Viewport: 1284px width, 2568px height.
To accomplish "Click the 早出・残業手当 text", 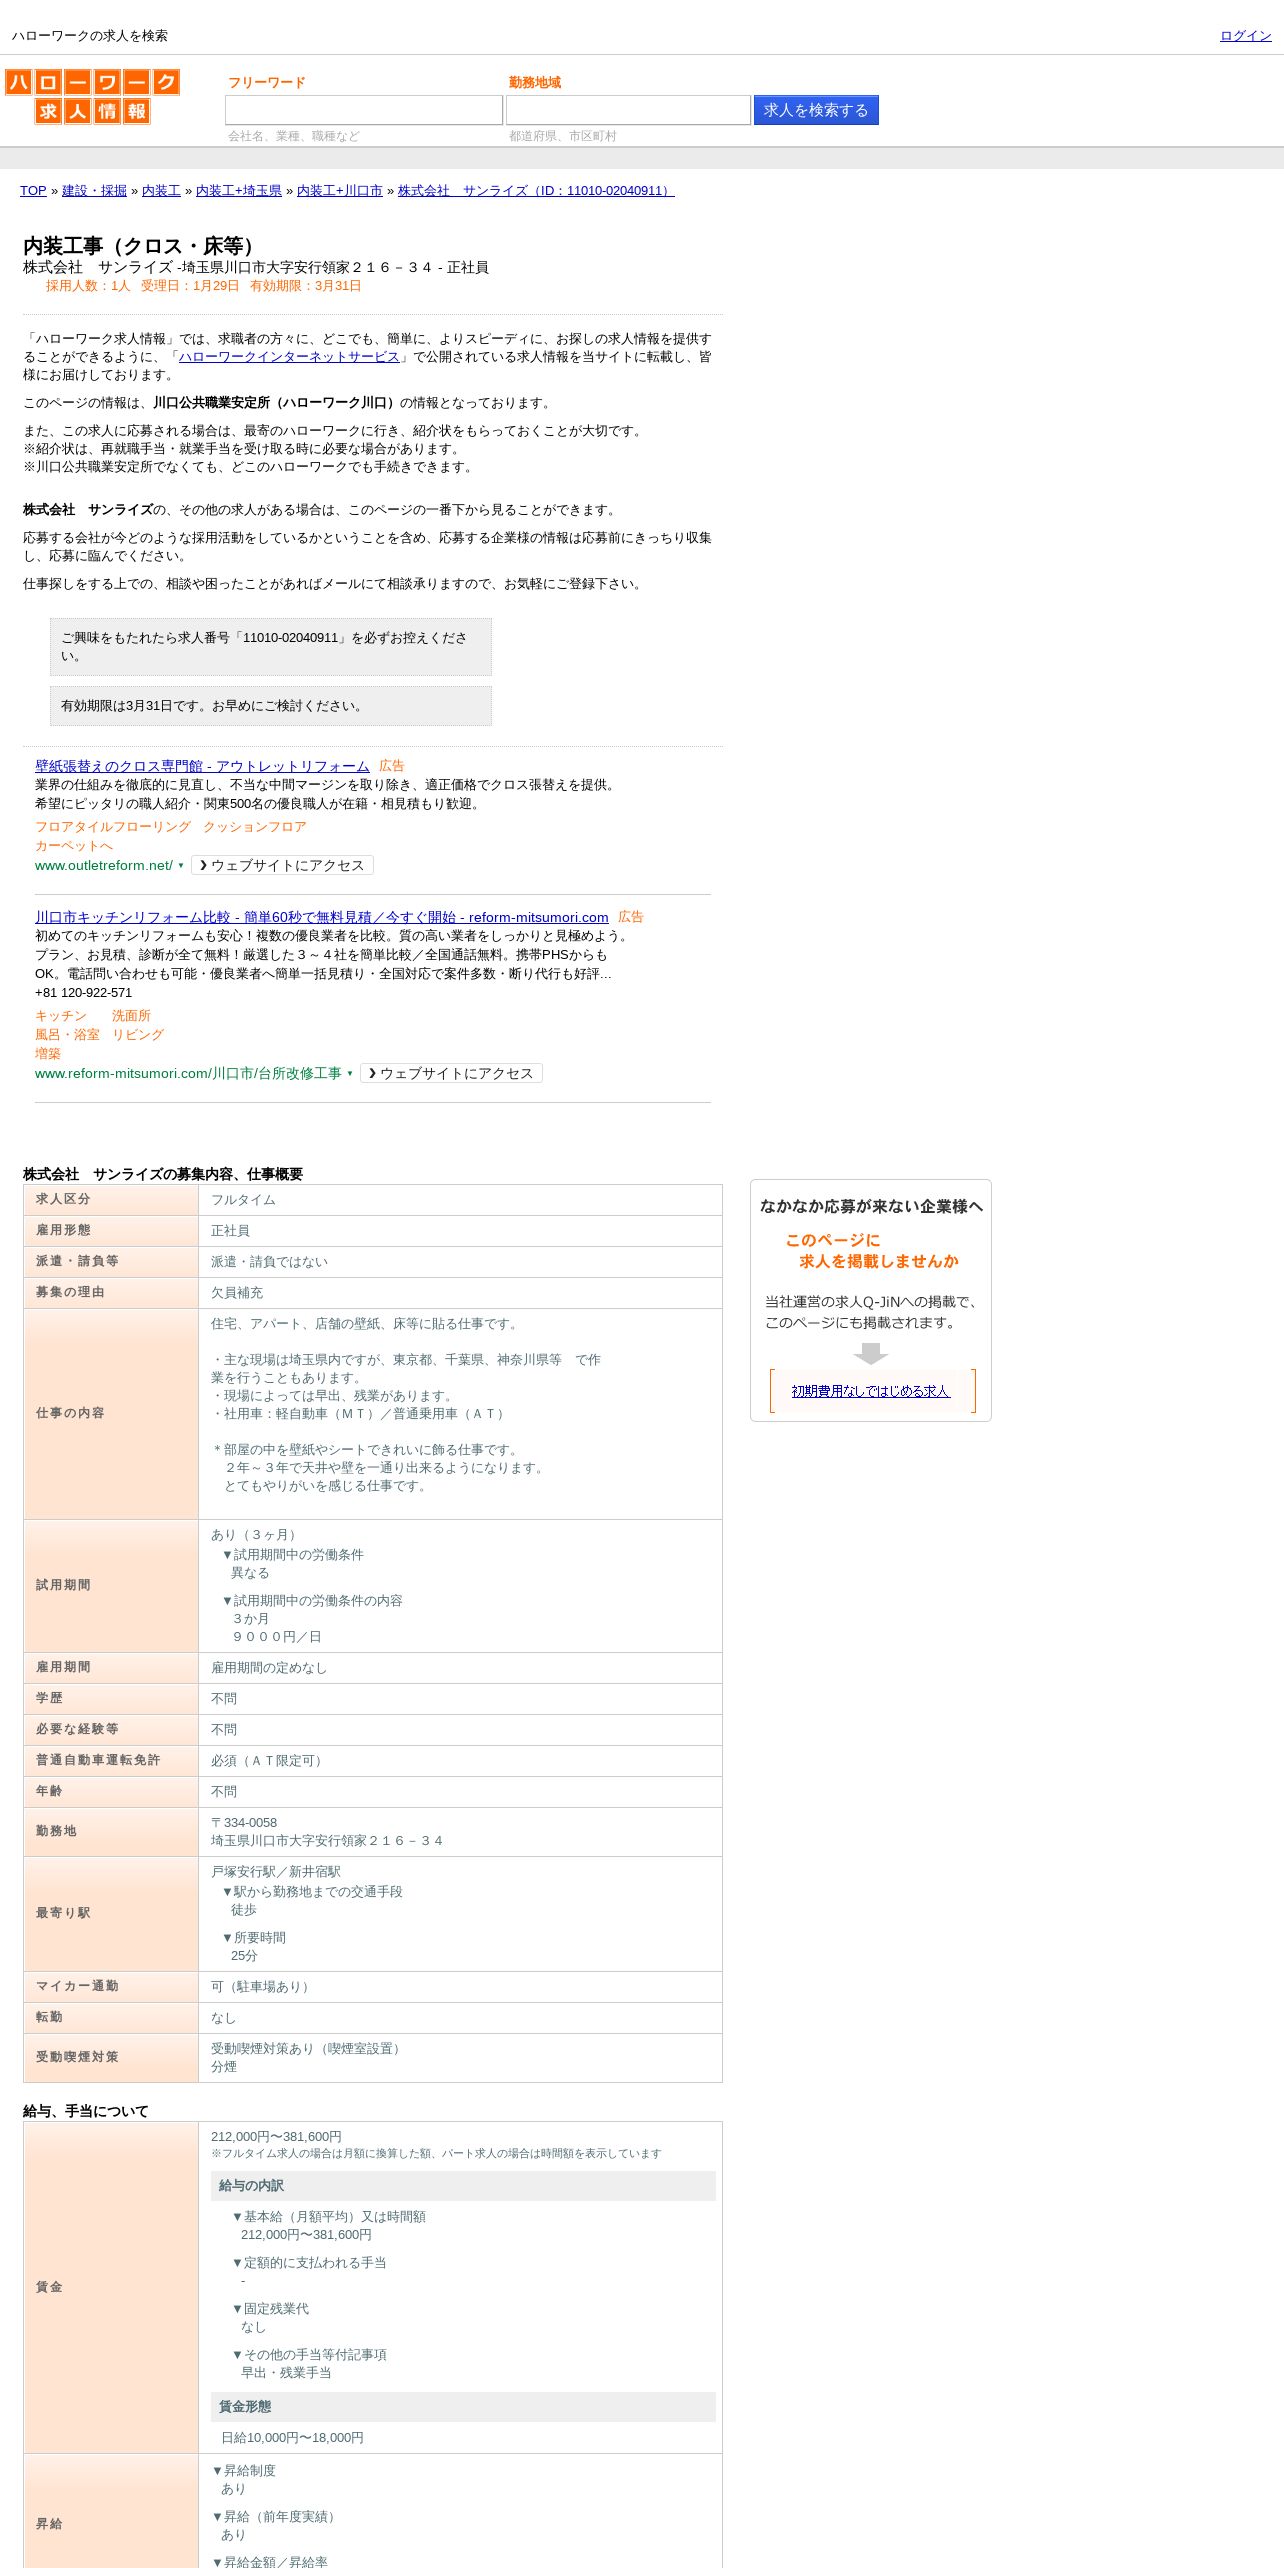I will [286, 2373].
